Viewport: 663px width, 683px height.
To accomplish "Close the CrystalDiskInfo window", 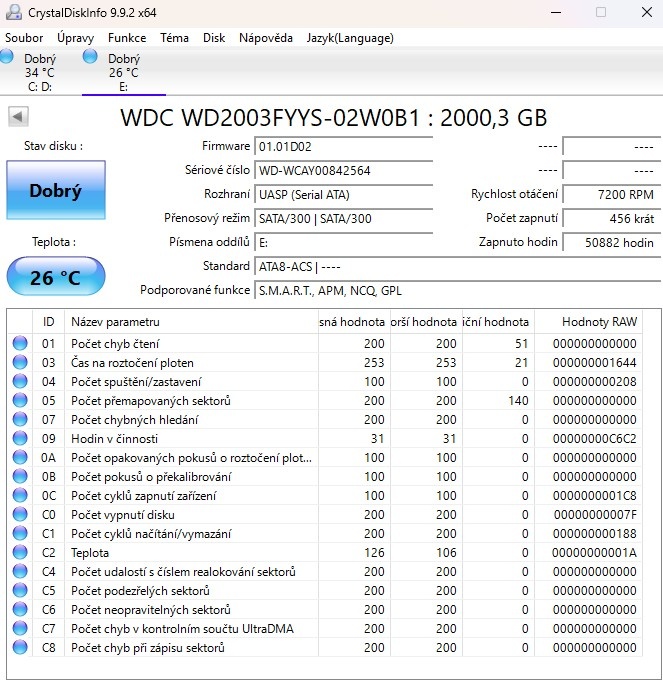I will pos(647,12).
